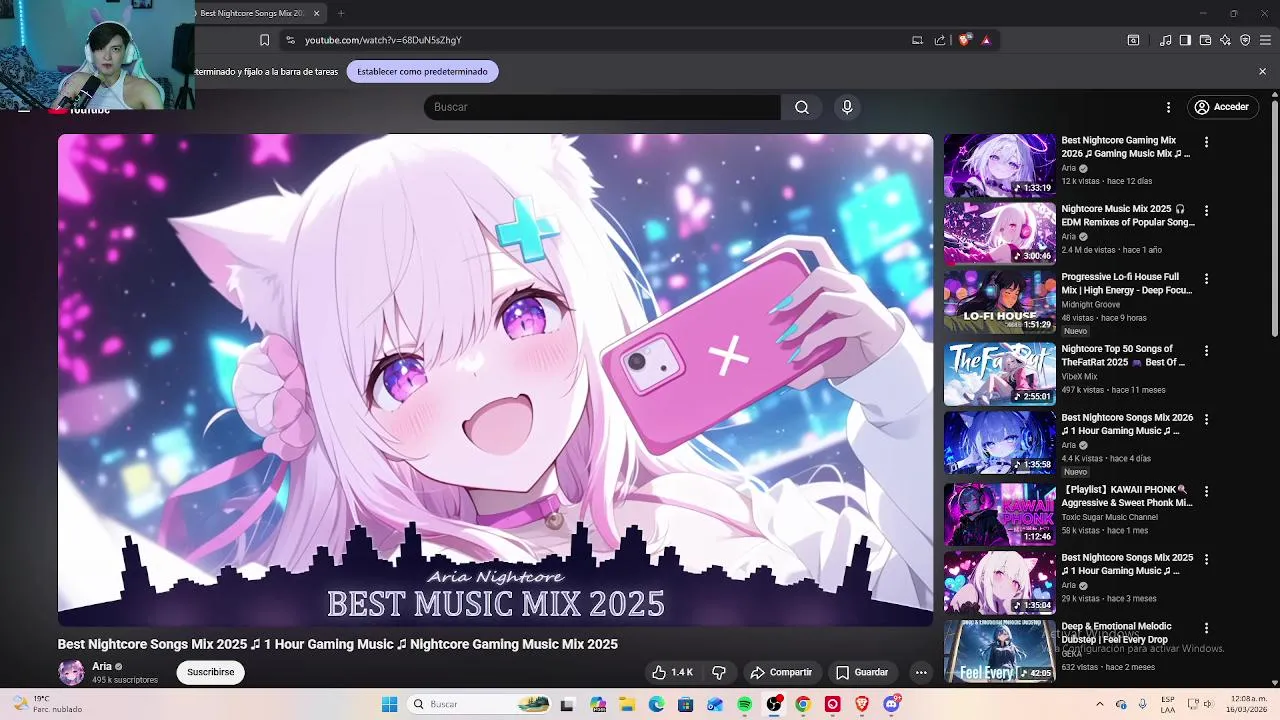Click KAWAII PHONK playlist title
The width and height of the screenshot is (1280, 720).
pyautogui.click(x=1127, y=496)
